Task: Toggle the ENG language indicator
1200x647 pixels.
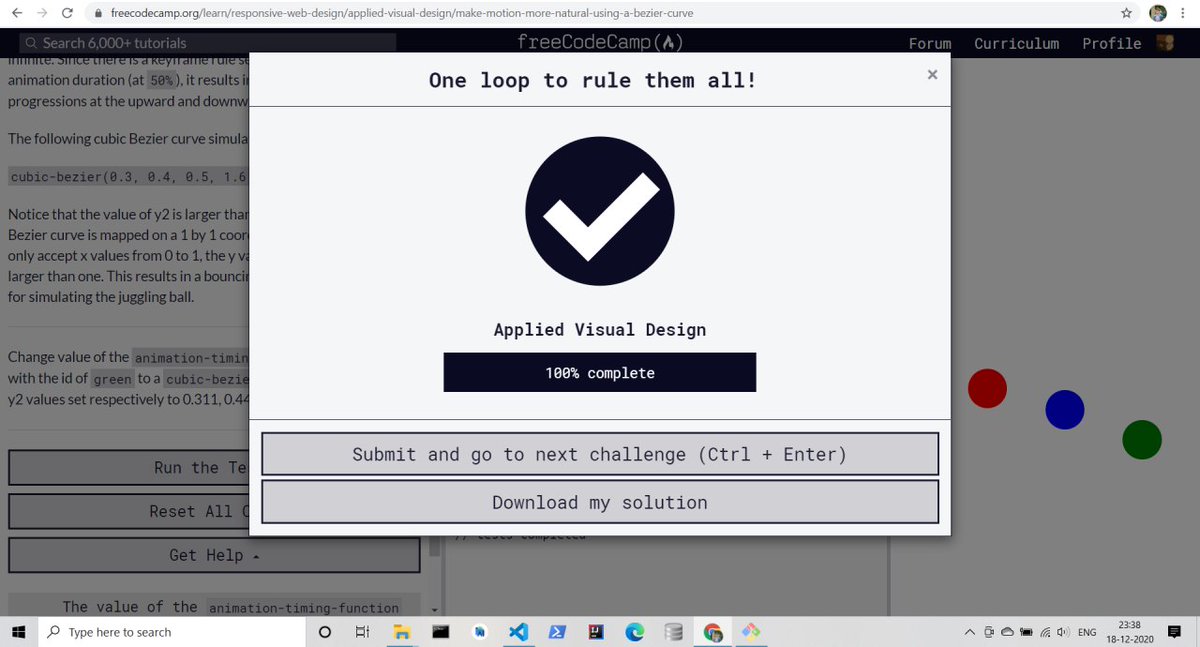Action: tap(1087, 632)
